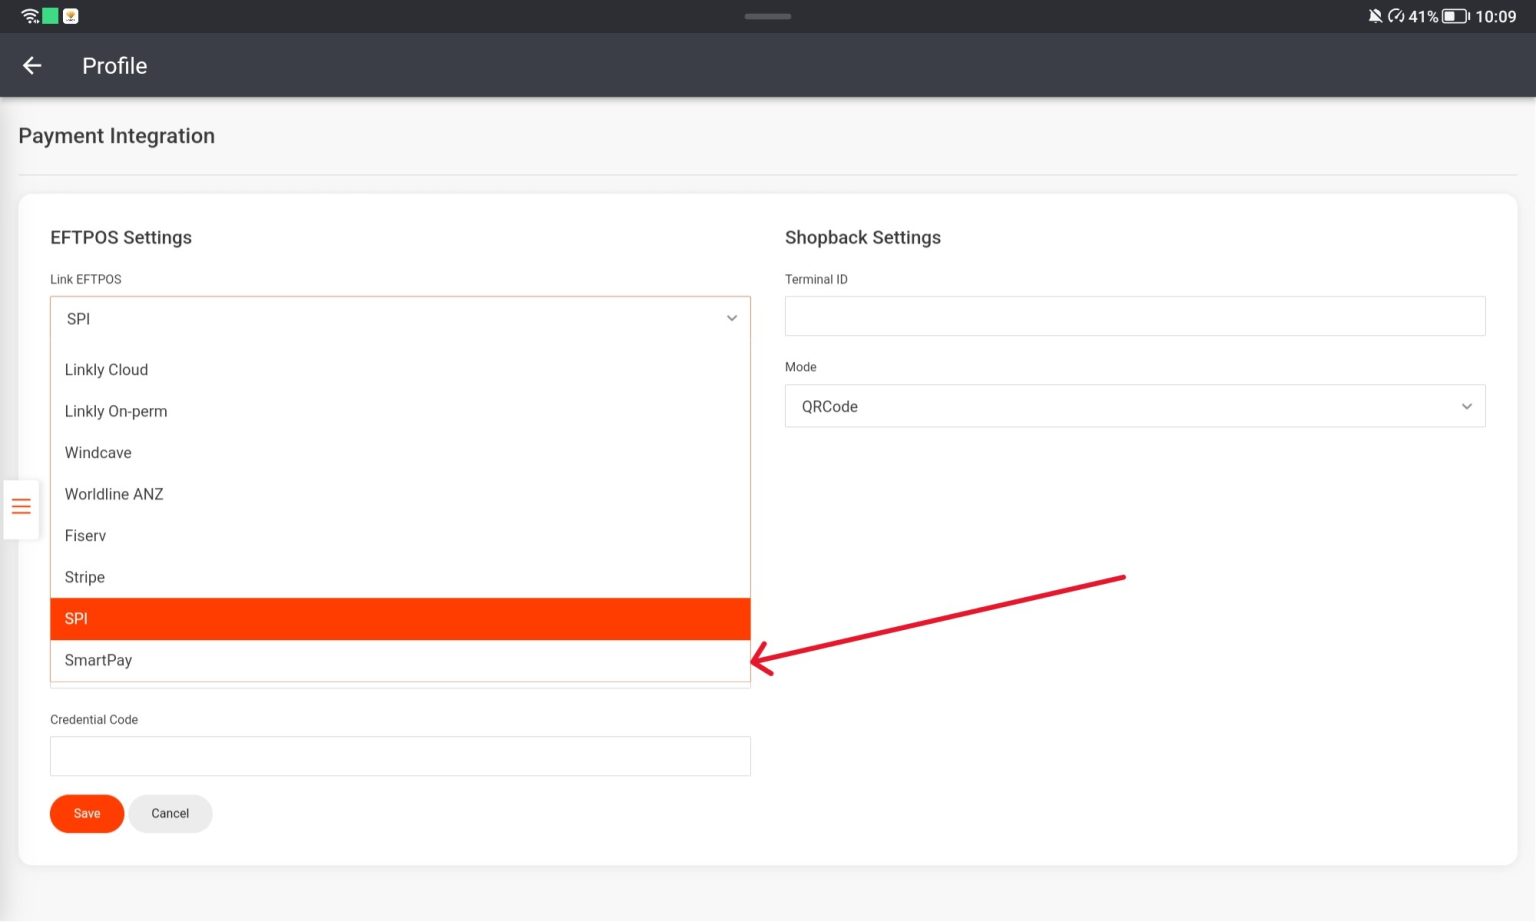Select the Linkly On-perm option
This screenshot has height=922, width=1536.
click(116, 412)
